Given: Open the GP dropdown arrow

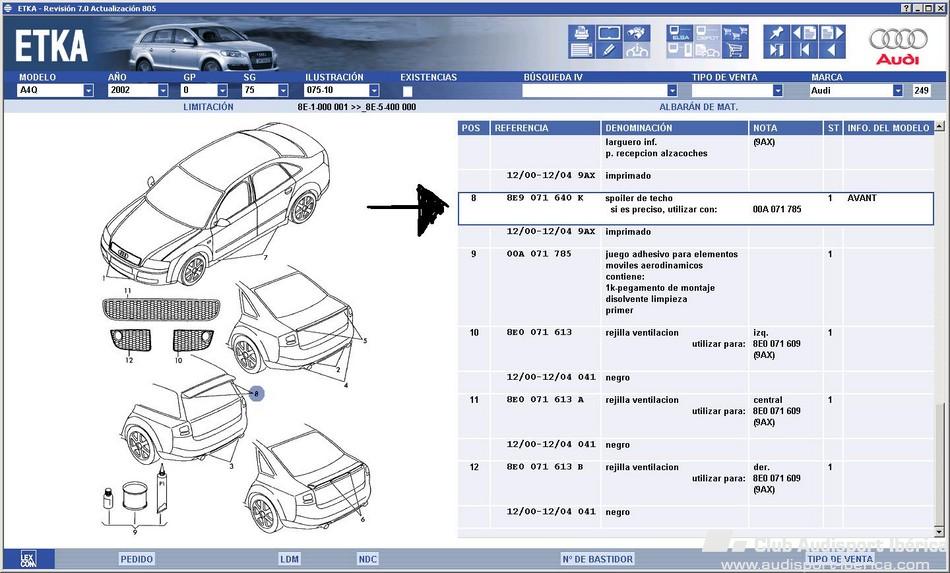Looking at the screenshot, I should tap(222, 90).
